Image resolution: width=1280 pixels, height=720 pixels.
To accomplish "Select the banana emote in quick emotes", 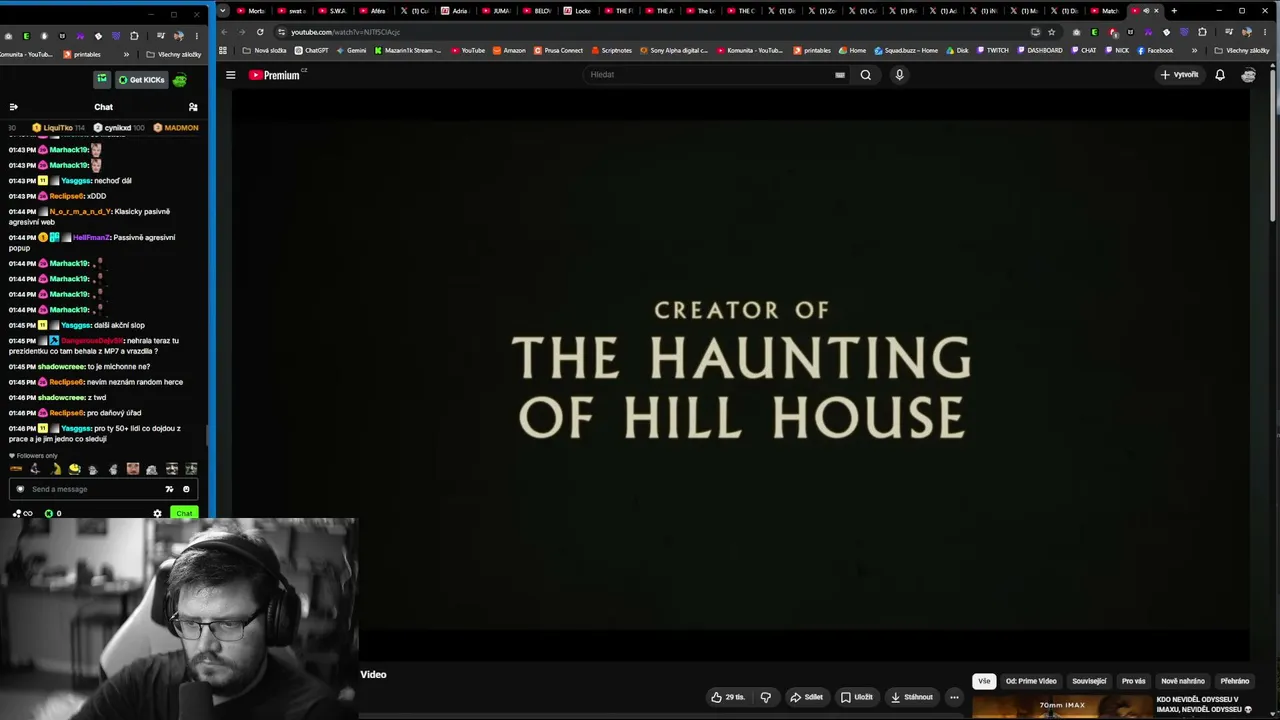I will pyautogui.click(x=55, y=469).
